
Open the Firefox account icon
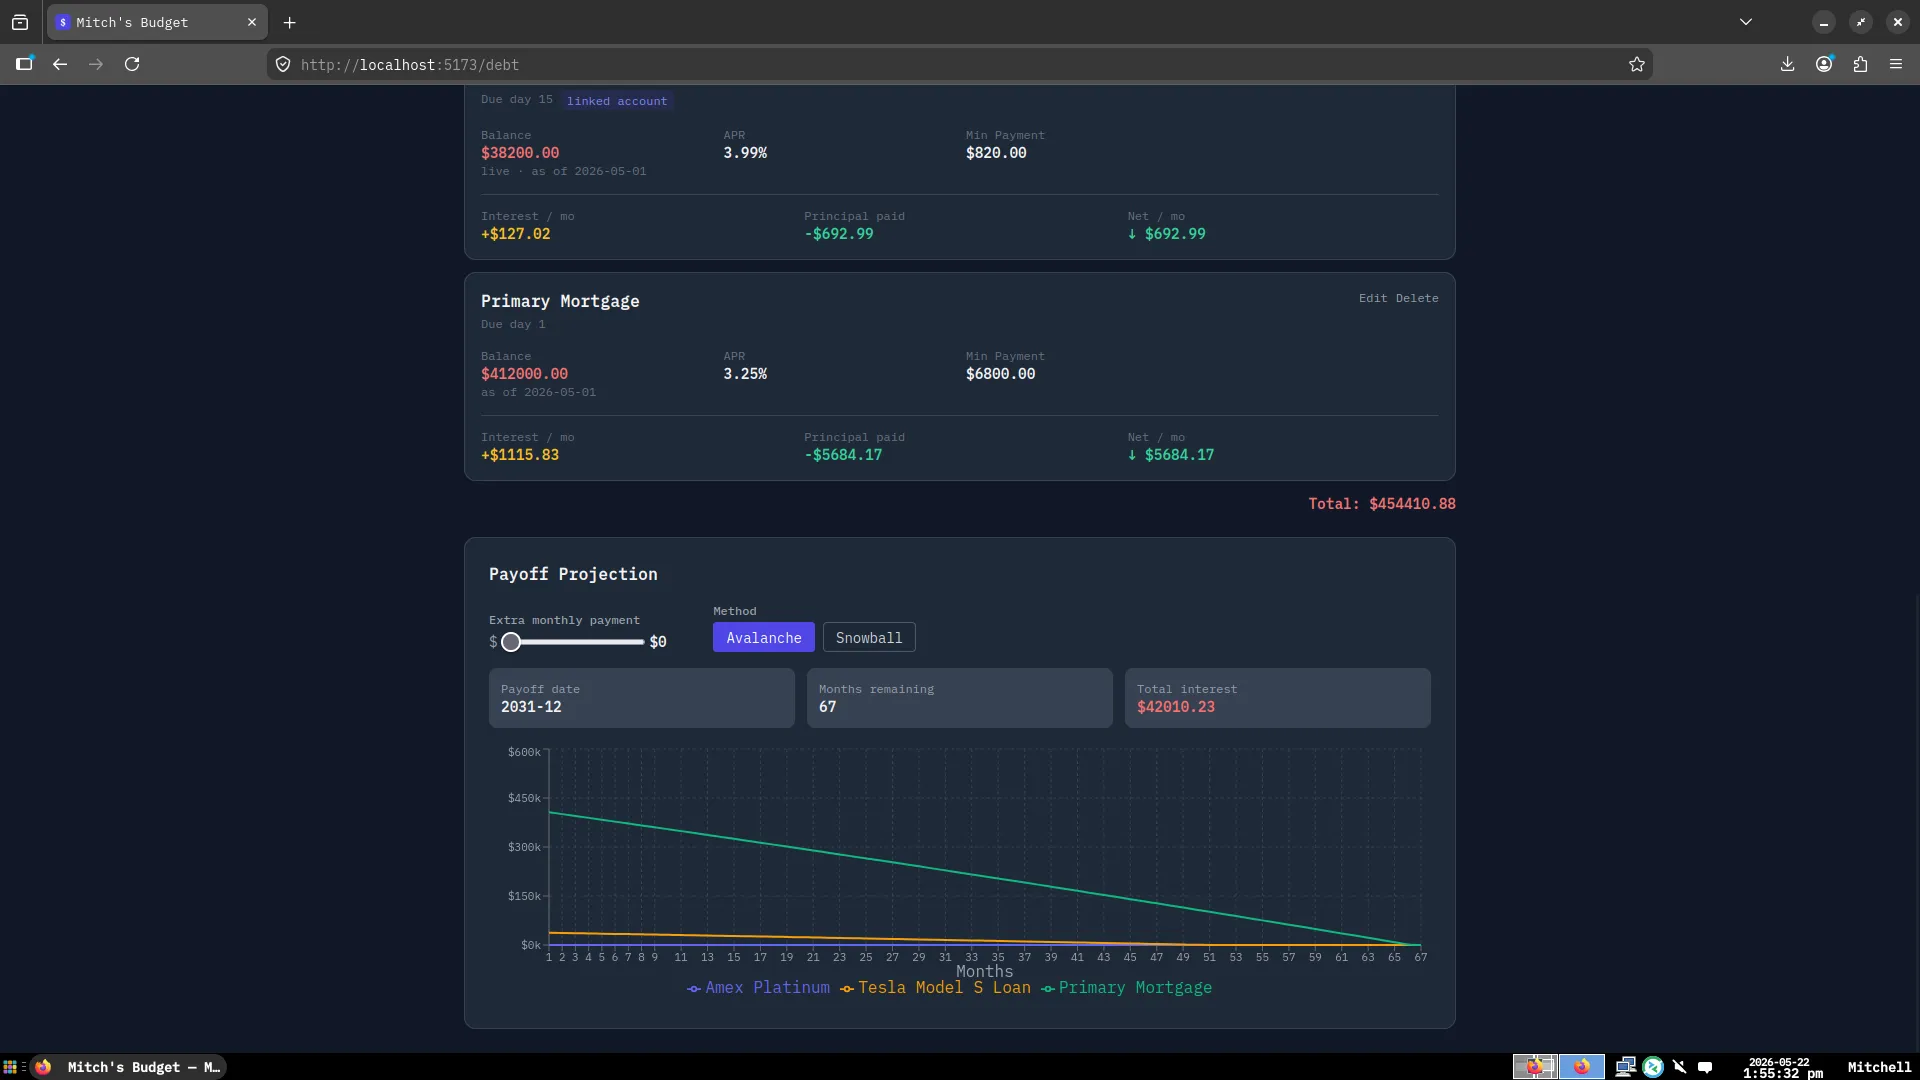pyautogui.click(x=1824, y=64)
